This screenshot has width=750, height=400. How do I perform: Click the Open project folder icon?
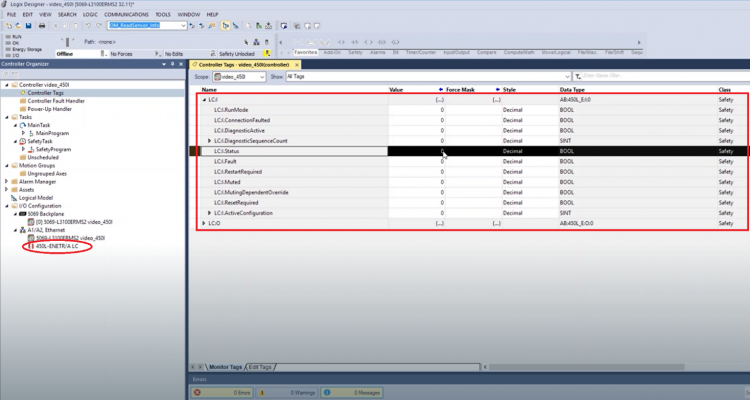click(x=18, y=25)
